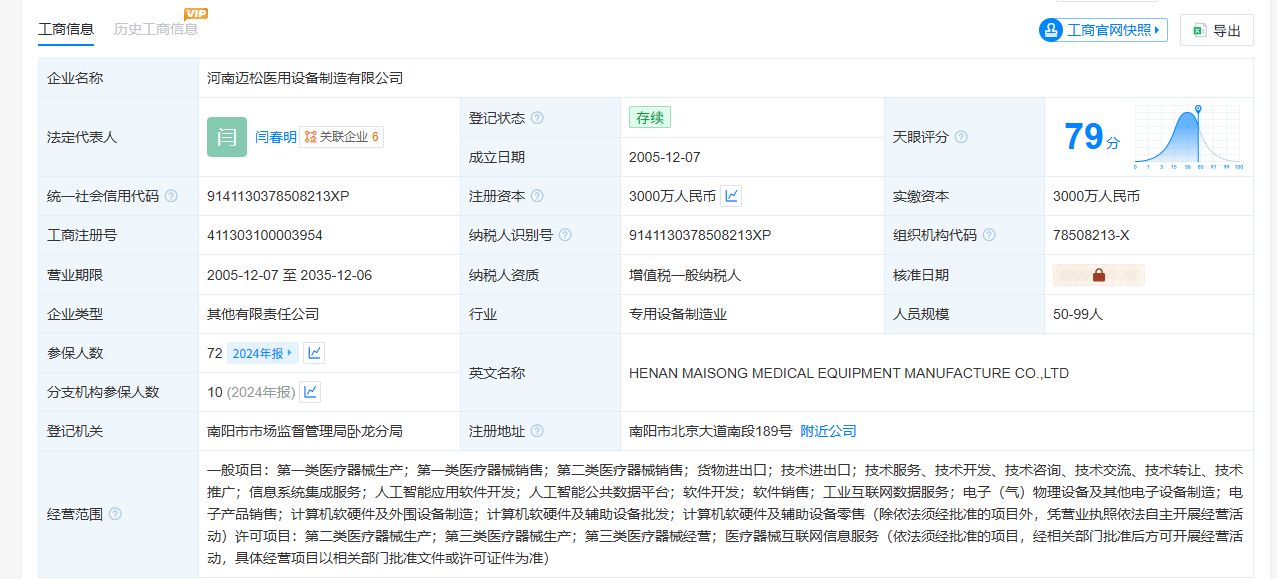This screenshot has height=579, width=1277.
Task: Click help icon beside 天眼评分
Action: pos(961,137)
